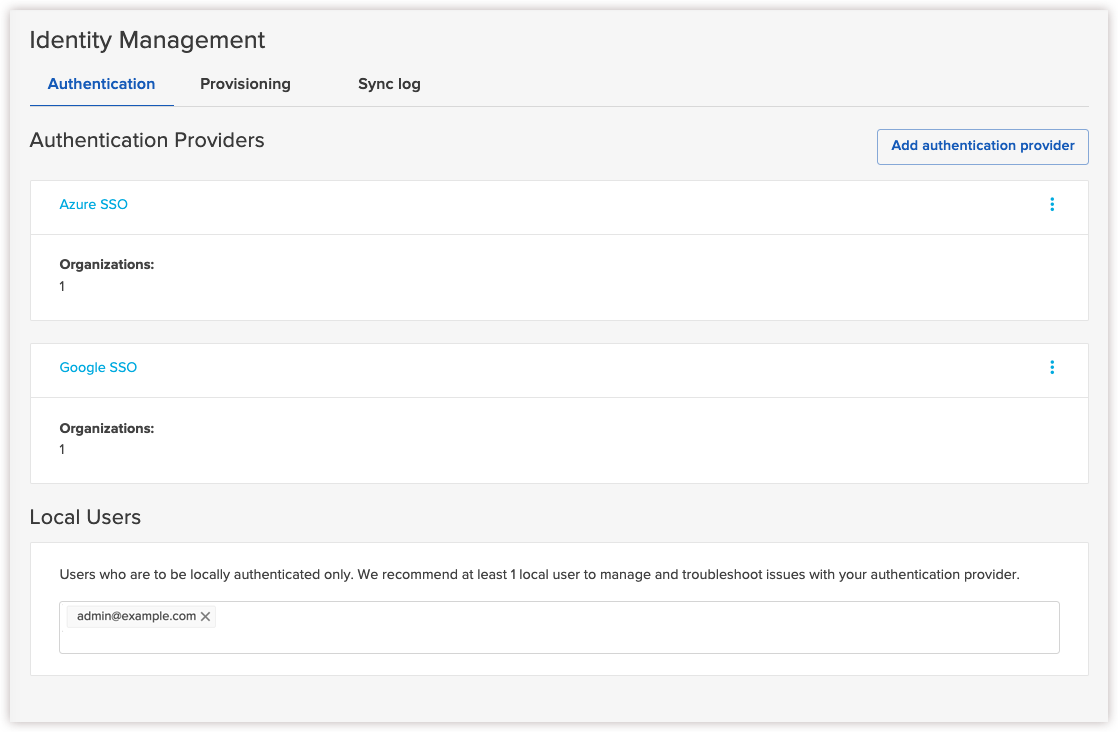Click the Identity Management heading
Screen dimensions: 1118x732
(x=146, y=40)
